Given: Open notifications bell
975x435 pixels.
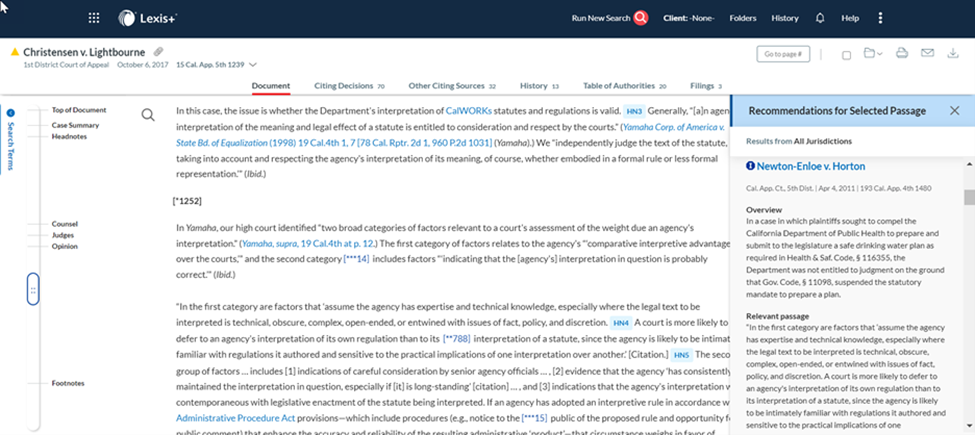Looking at the screenshot, I should (820, 18).
